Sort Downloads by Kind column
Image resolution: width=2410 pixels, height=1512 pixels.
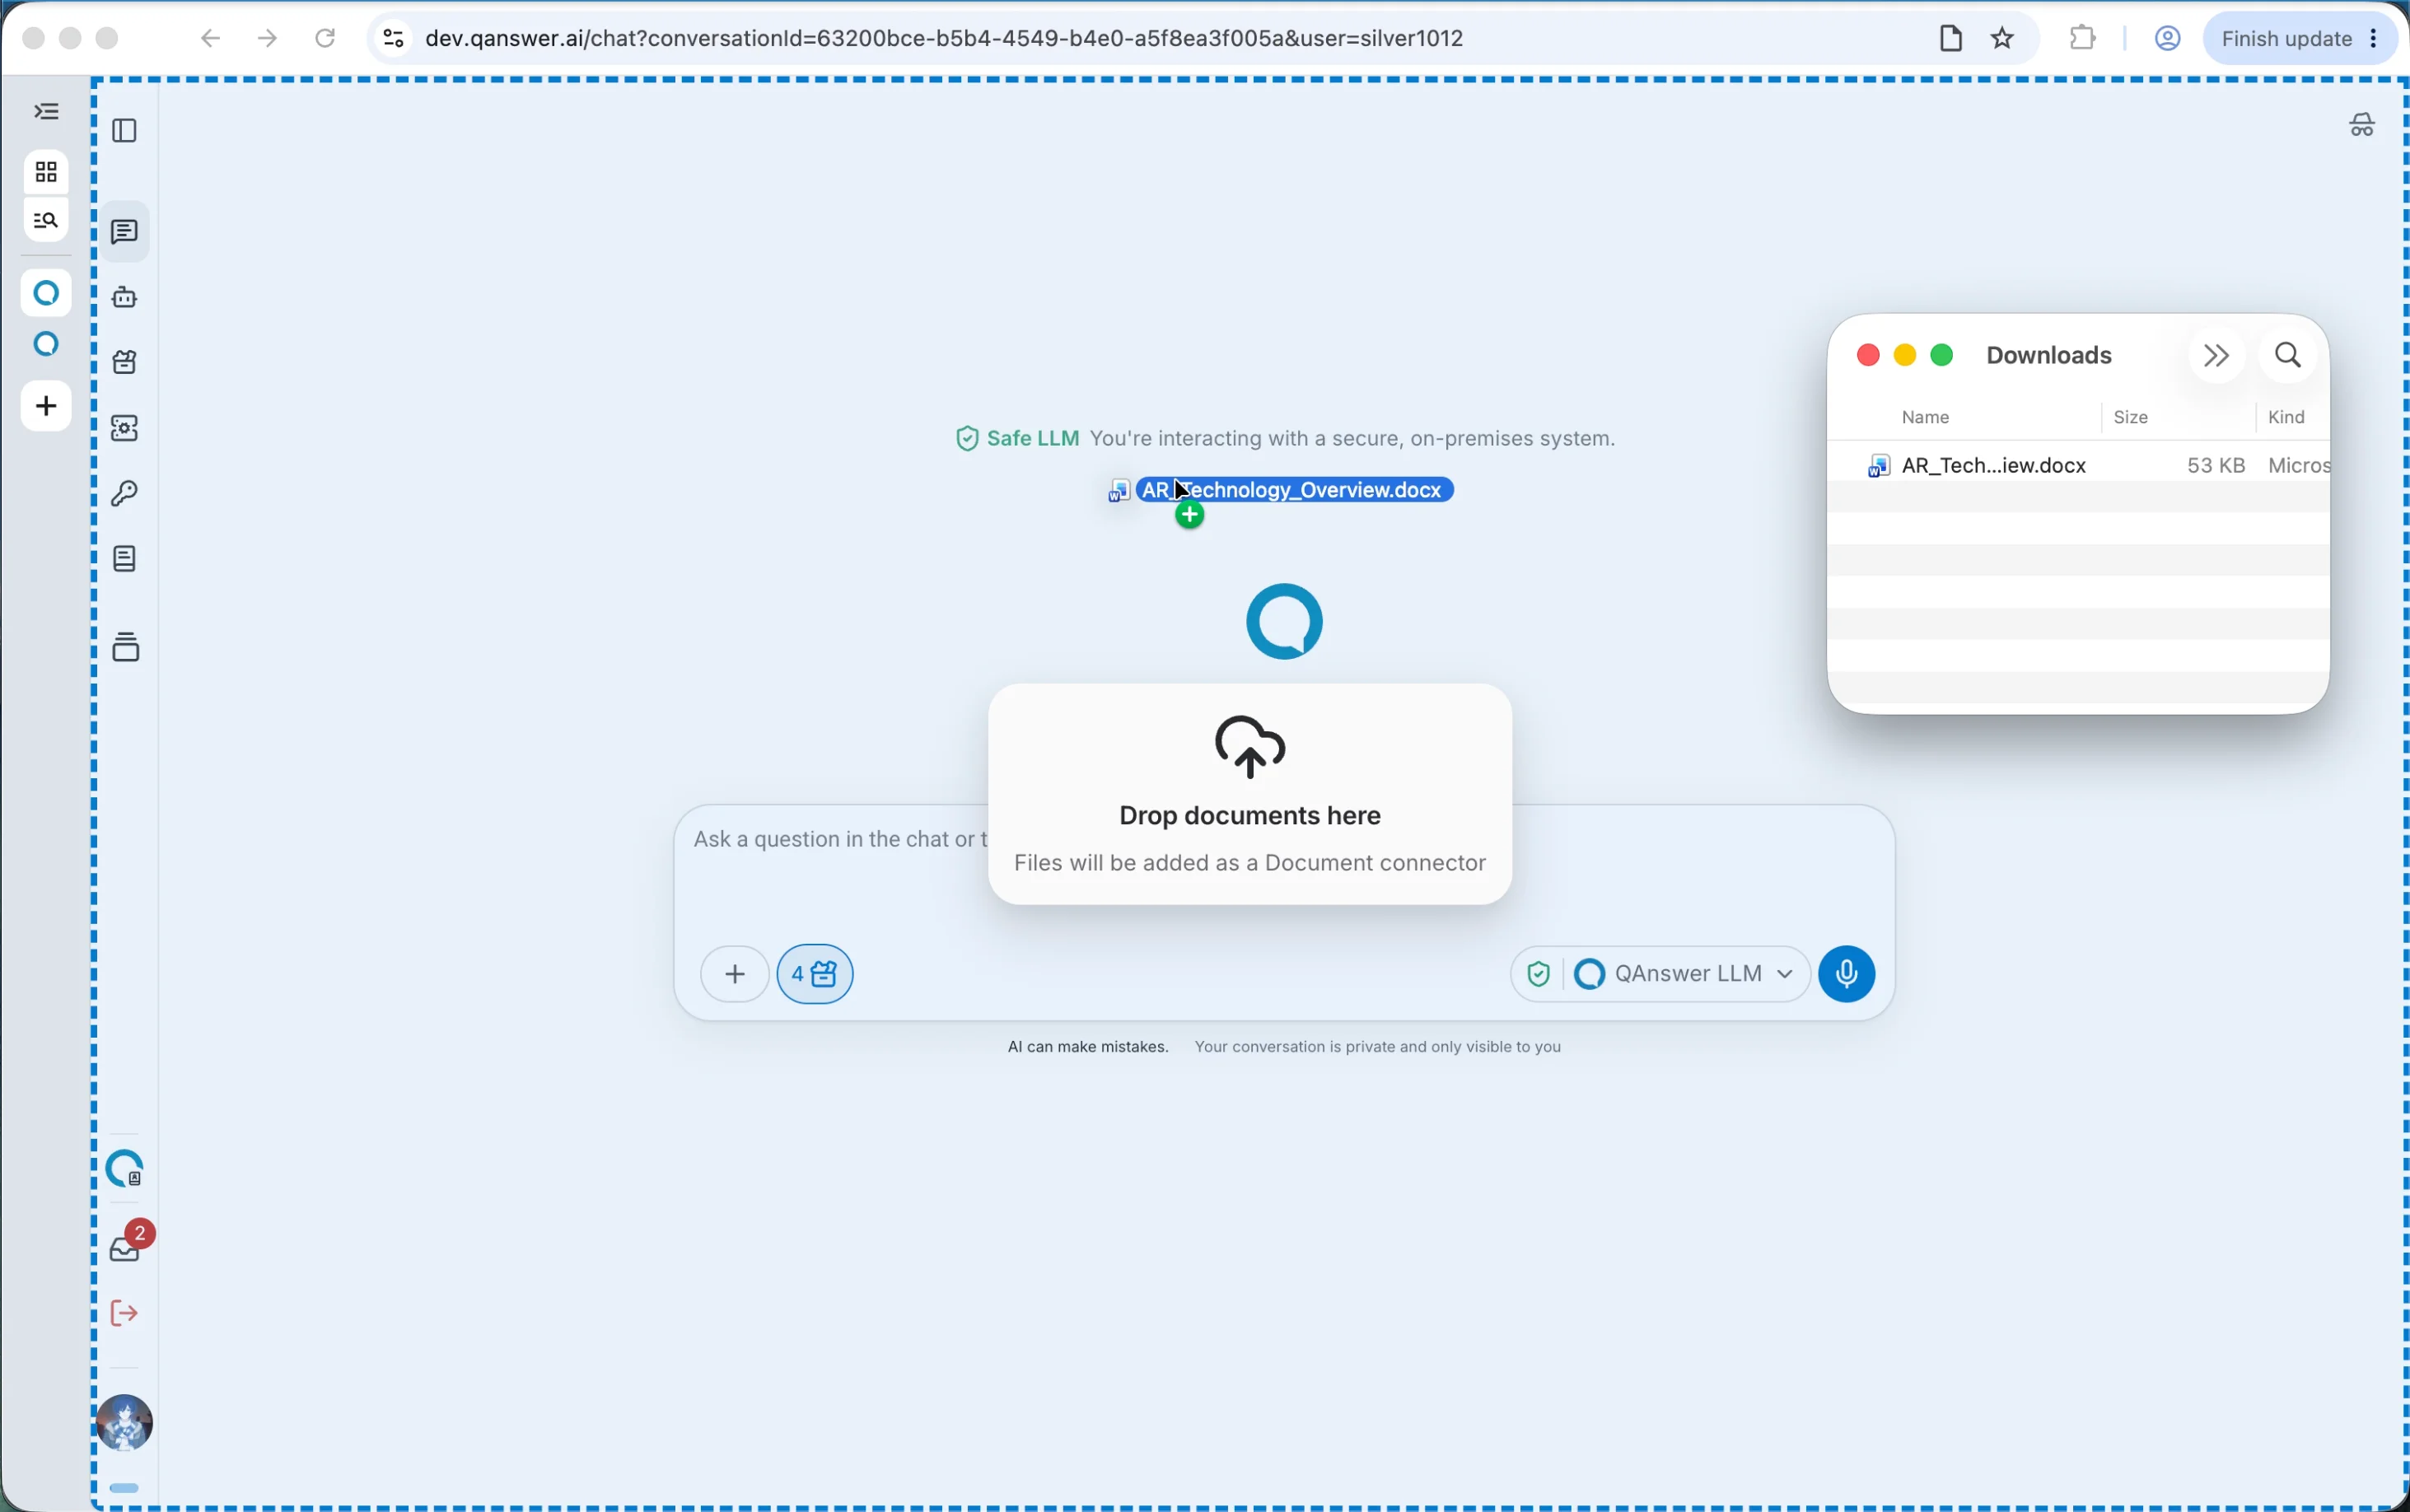[2286, 417]
